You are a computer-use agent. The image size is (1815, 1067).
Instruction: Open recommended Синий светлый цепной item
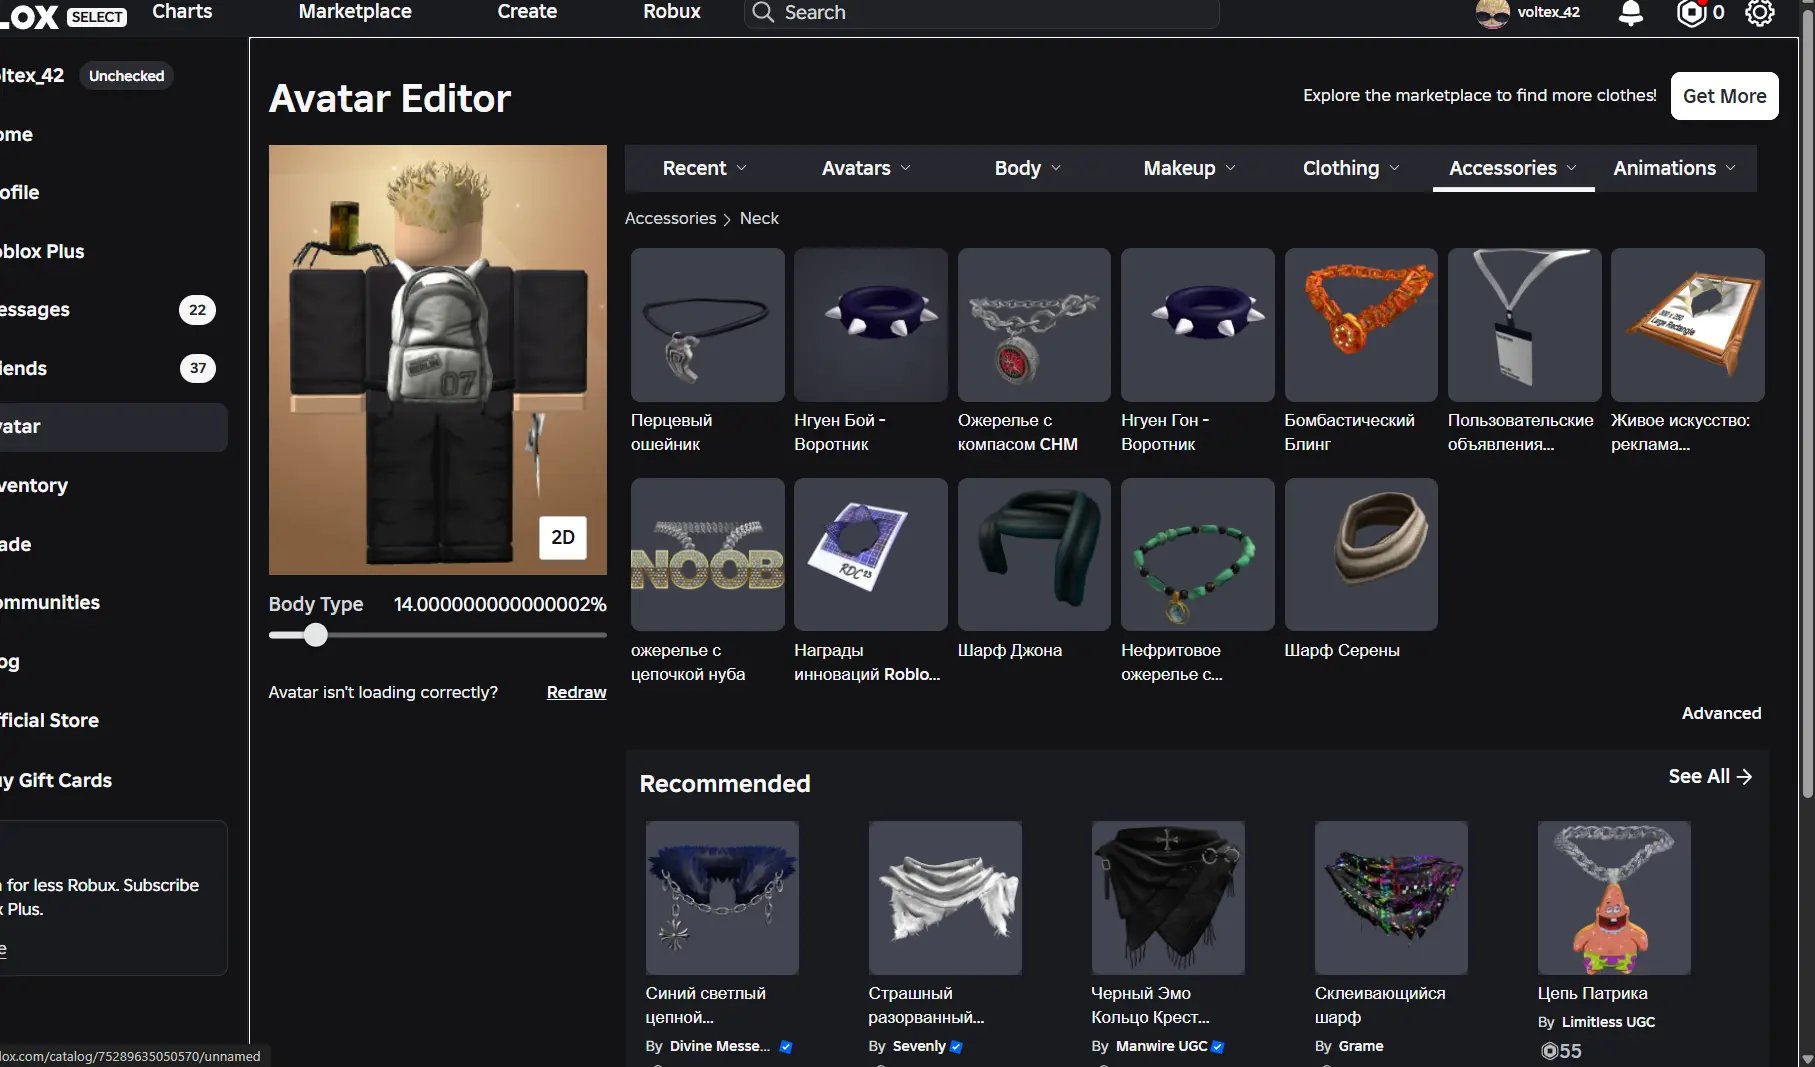tap(722, 898)
